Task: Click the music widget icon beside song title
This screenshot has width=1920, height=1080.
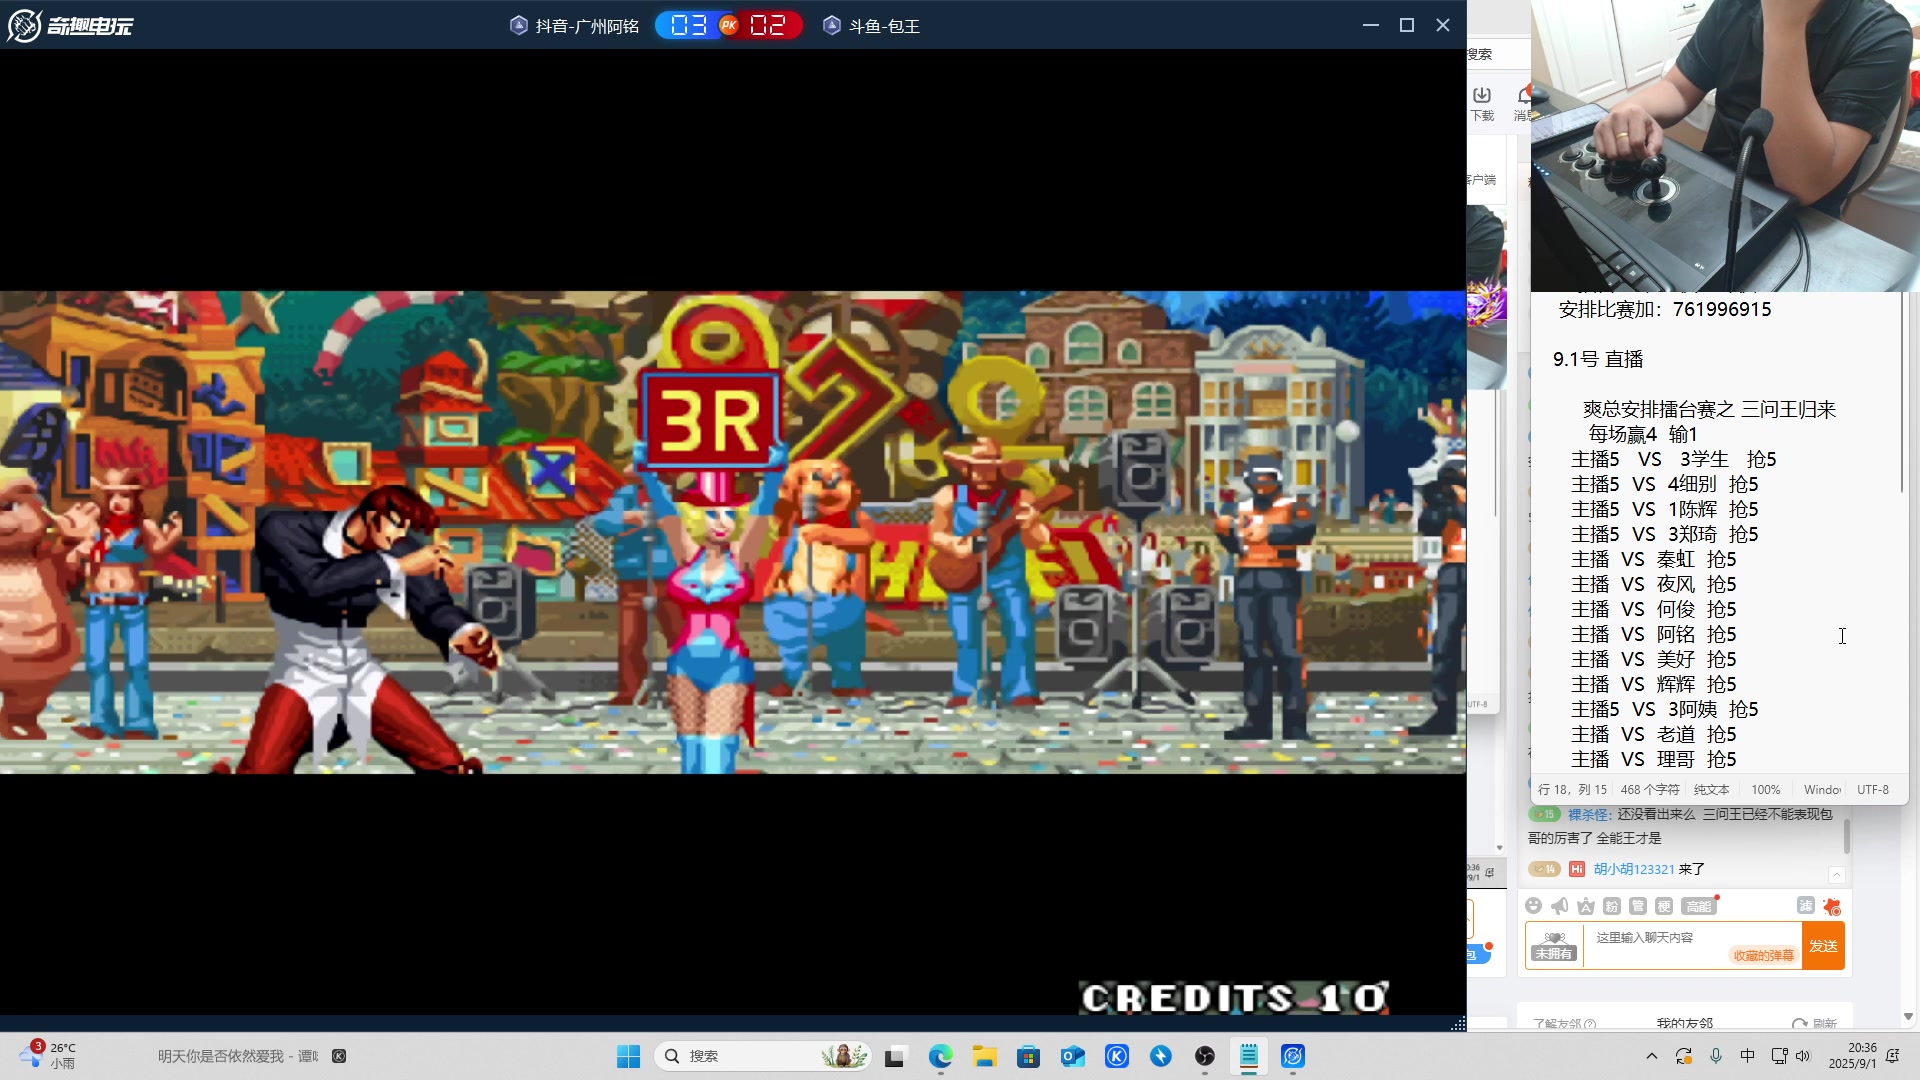Action: coord(339,1056)
